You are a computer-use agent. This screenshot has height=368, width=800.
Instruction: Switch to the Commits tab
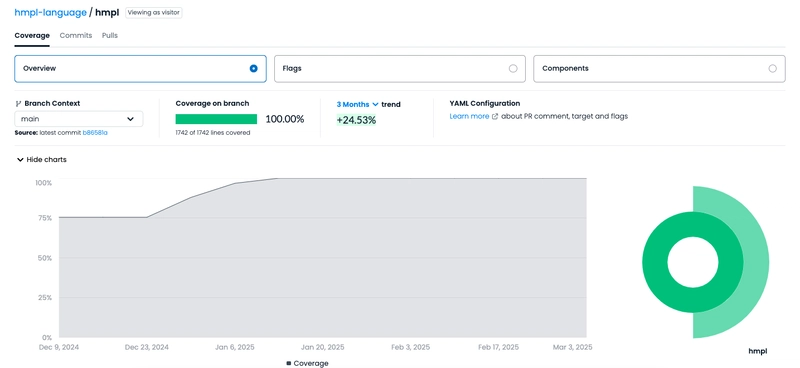(76, 35)
